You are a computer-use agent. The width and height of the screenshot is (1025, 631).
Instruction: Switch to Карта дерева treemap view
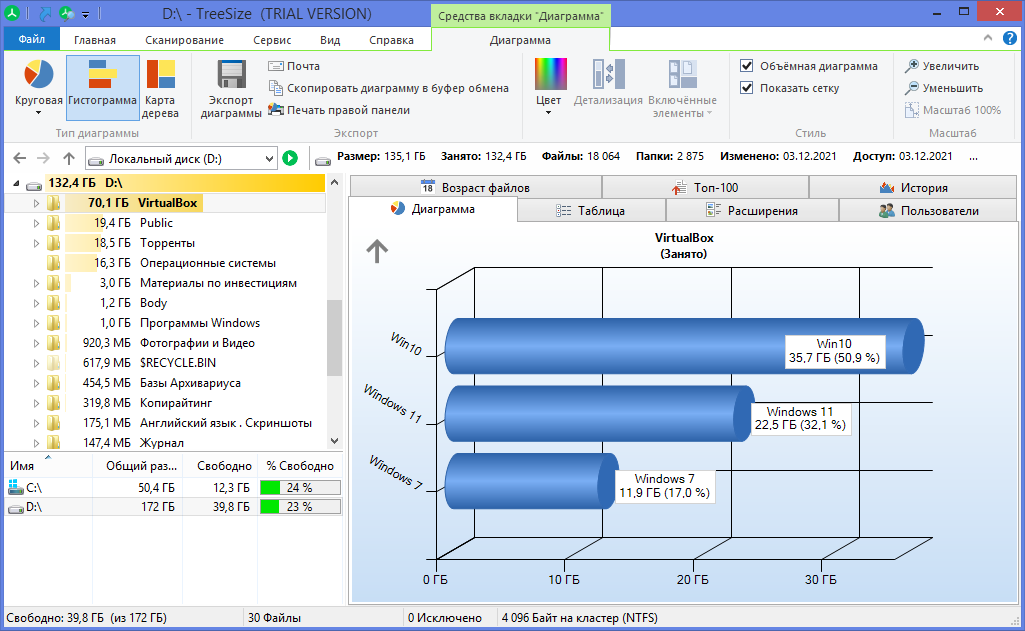click(x=160, y=88)
